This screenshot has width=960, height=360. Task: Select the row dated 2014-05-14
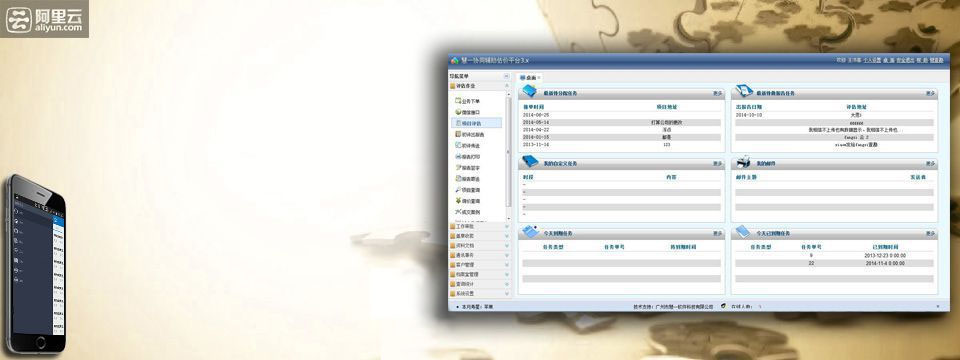[x=621, y=122]
